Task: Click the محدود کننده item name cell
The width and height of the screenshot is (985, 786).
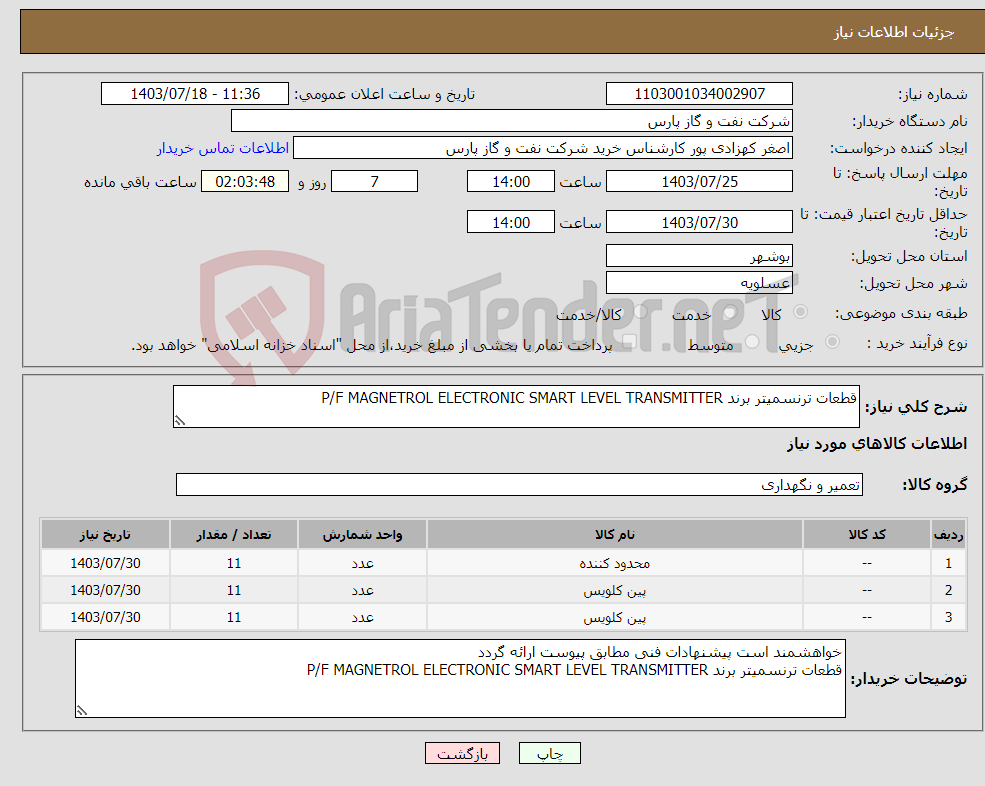Action: [x=614, y=563]
